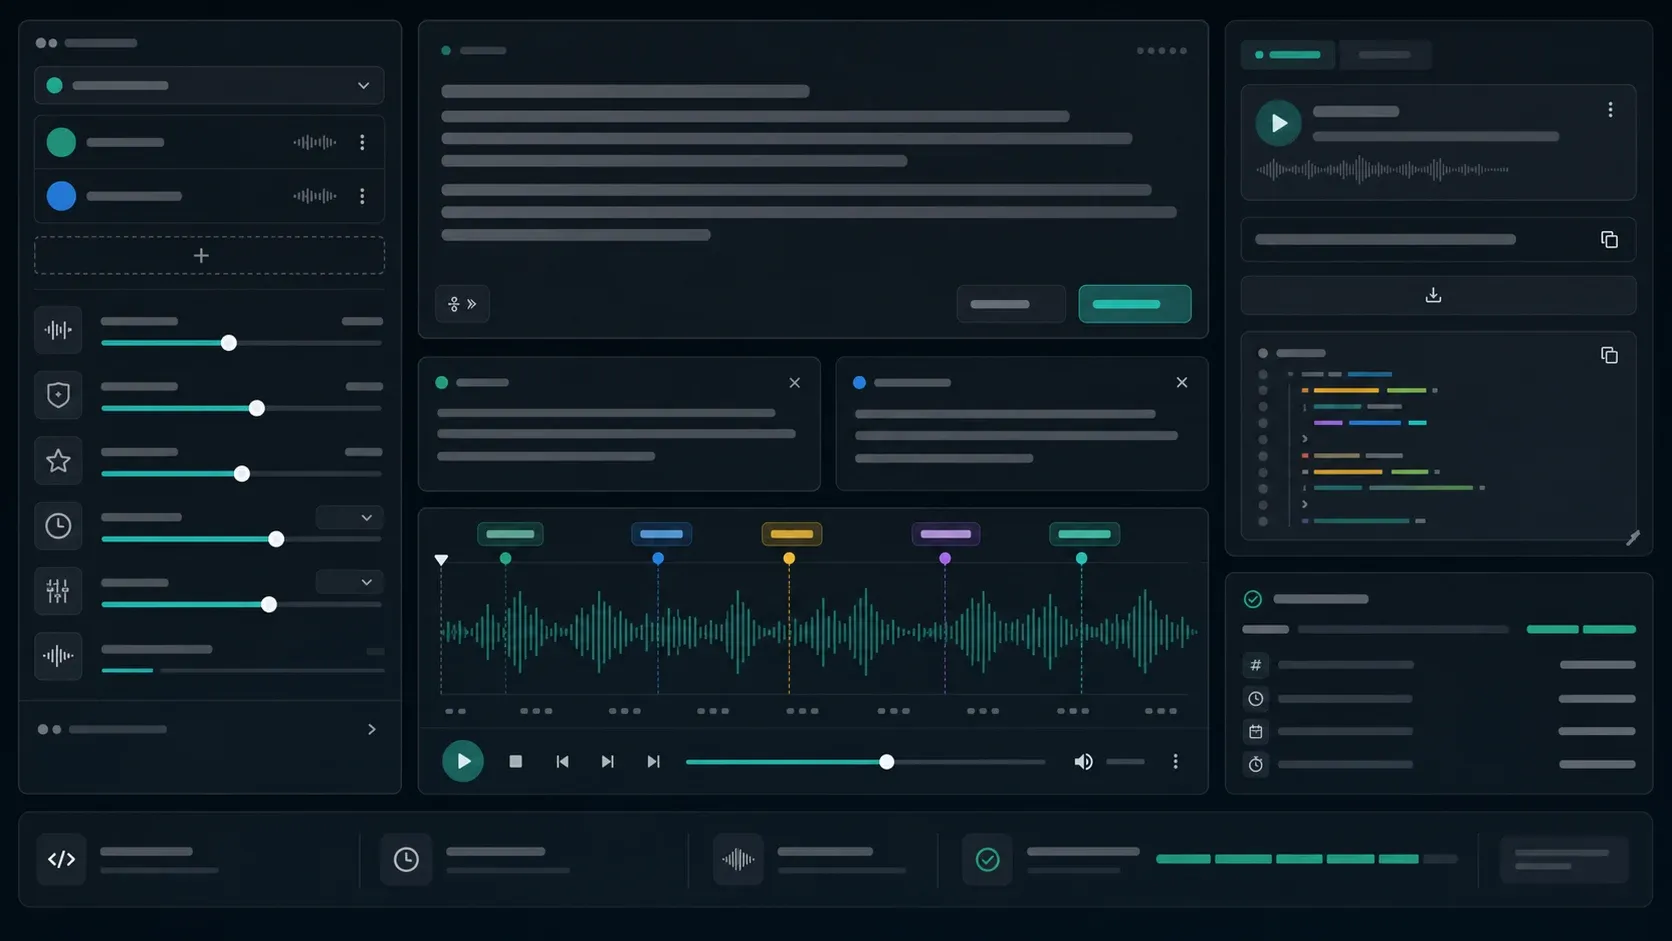The height and width of the screenshot is (941, 1672).
Task: Adjust the waveform setting slider handle
Action: (x=229, y=343)
